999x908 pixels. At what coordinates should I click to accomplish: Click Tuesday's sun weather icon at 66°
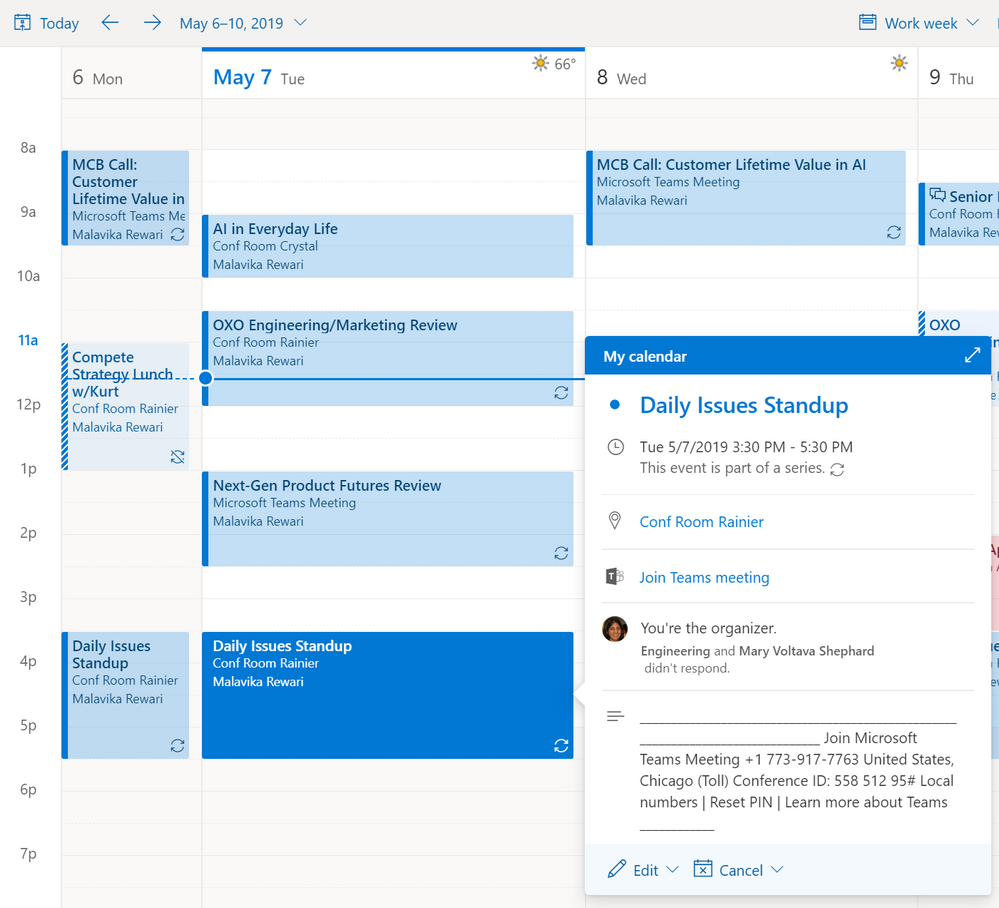[x=540, y=63]
